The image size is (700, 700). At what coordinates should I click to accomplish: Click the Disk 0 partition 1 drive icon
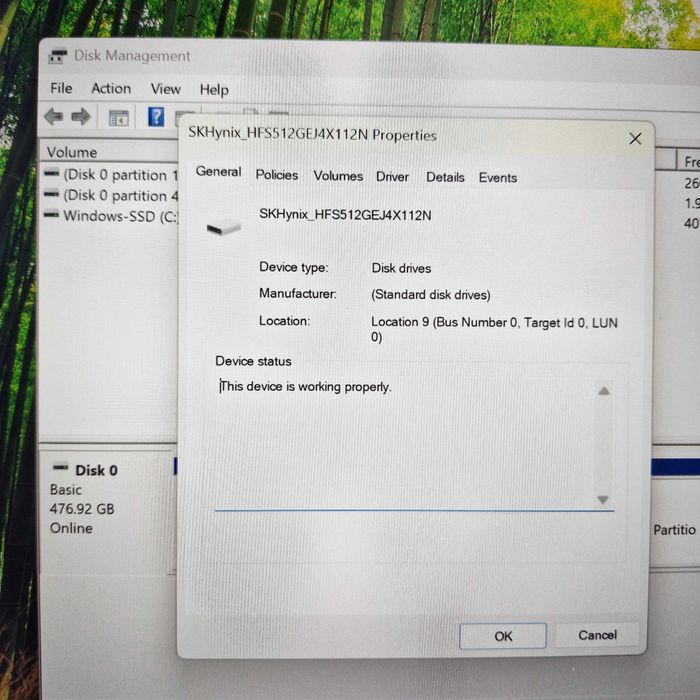coord(51,173)
